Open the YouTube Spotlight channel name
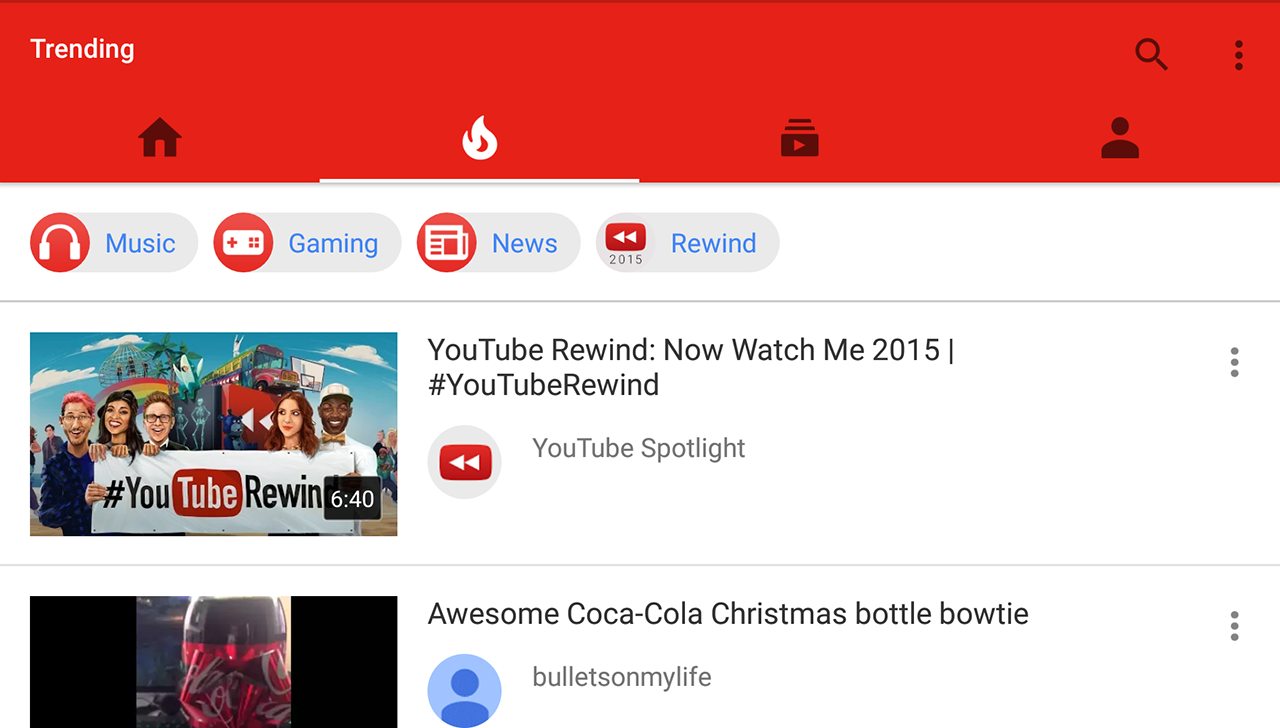Image resolution: width=1280 pixels, height=728 pixels. click(x=639, y=448)
